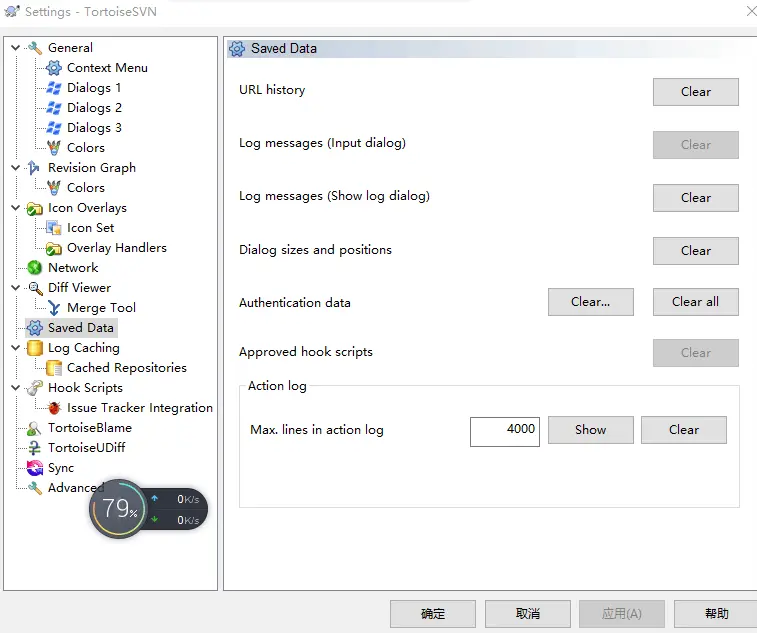Click the 79% network speed widget
The image size is (757, 633).
click(148, 509)
